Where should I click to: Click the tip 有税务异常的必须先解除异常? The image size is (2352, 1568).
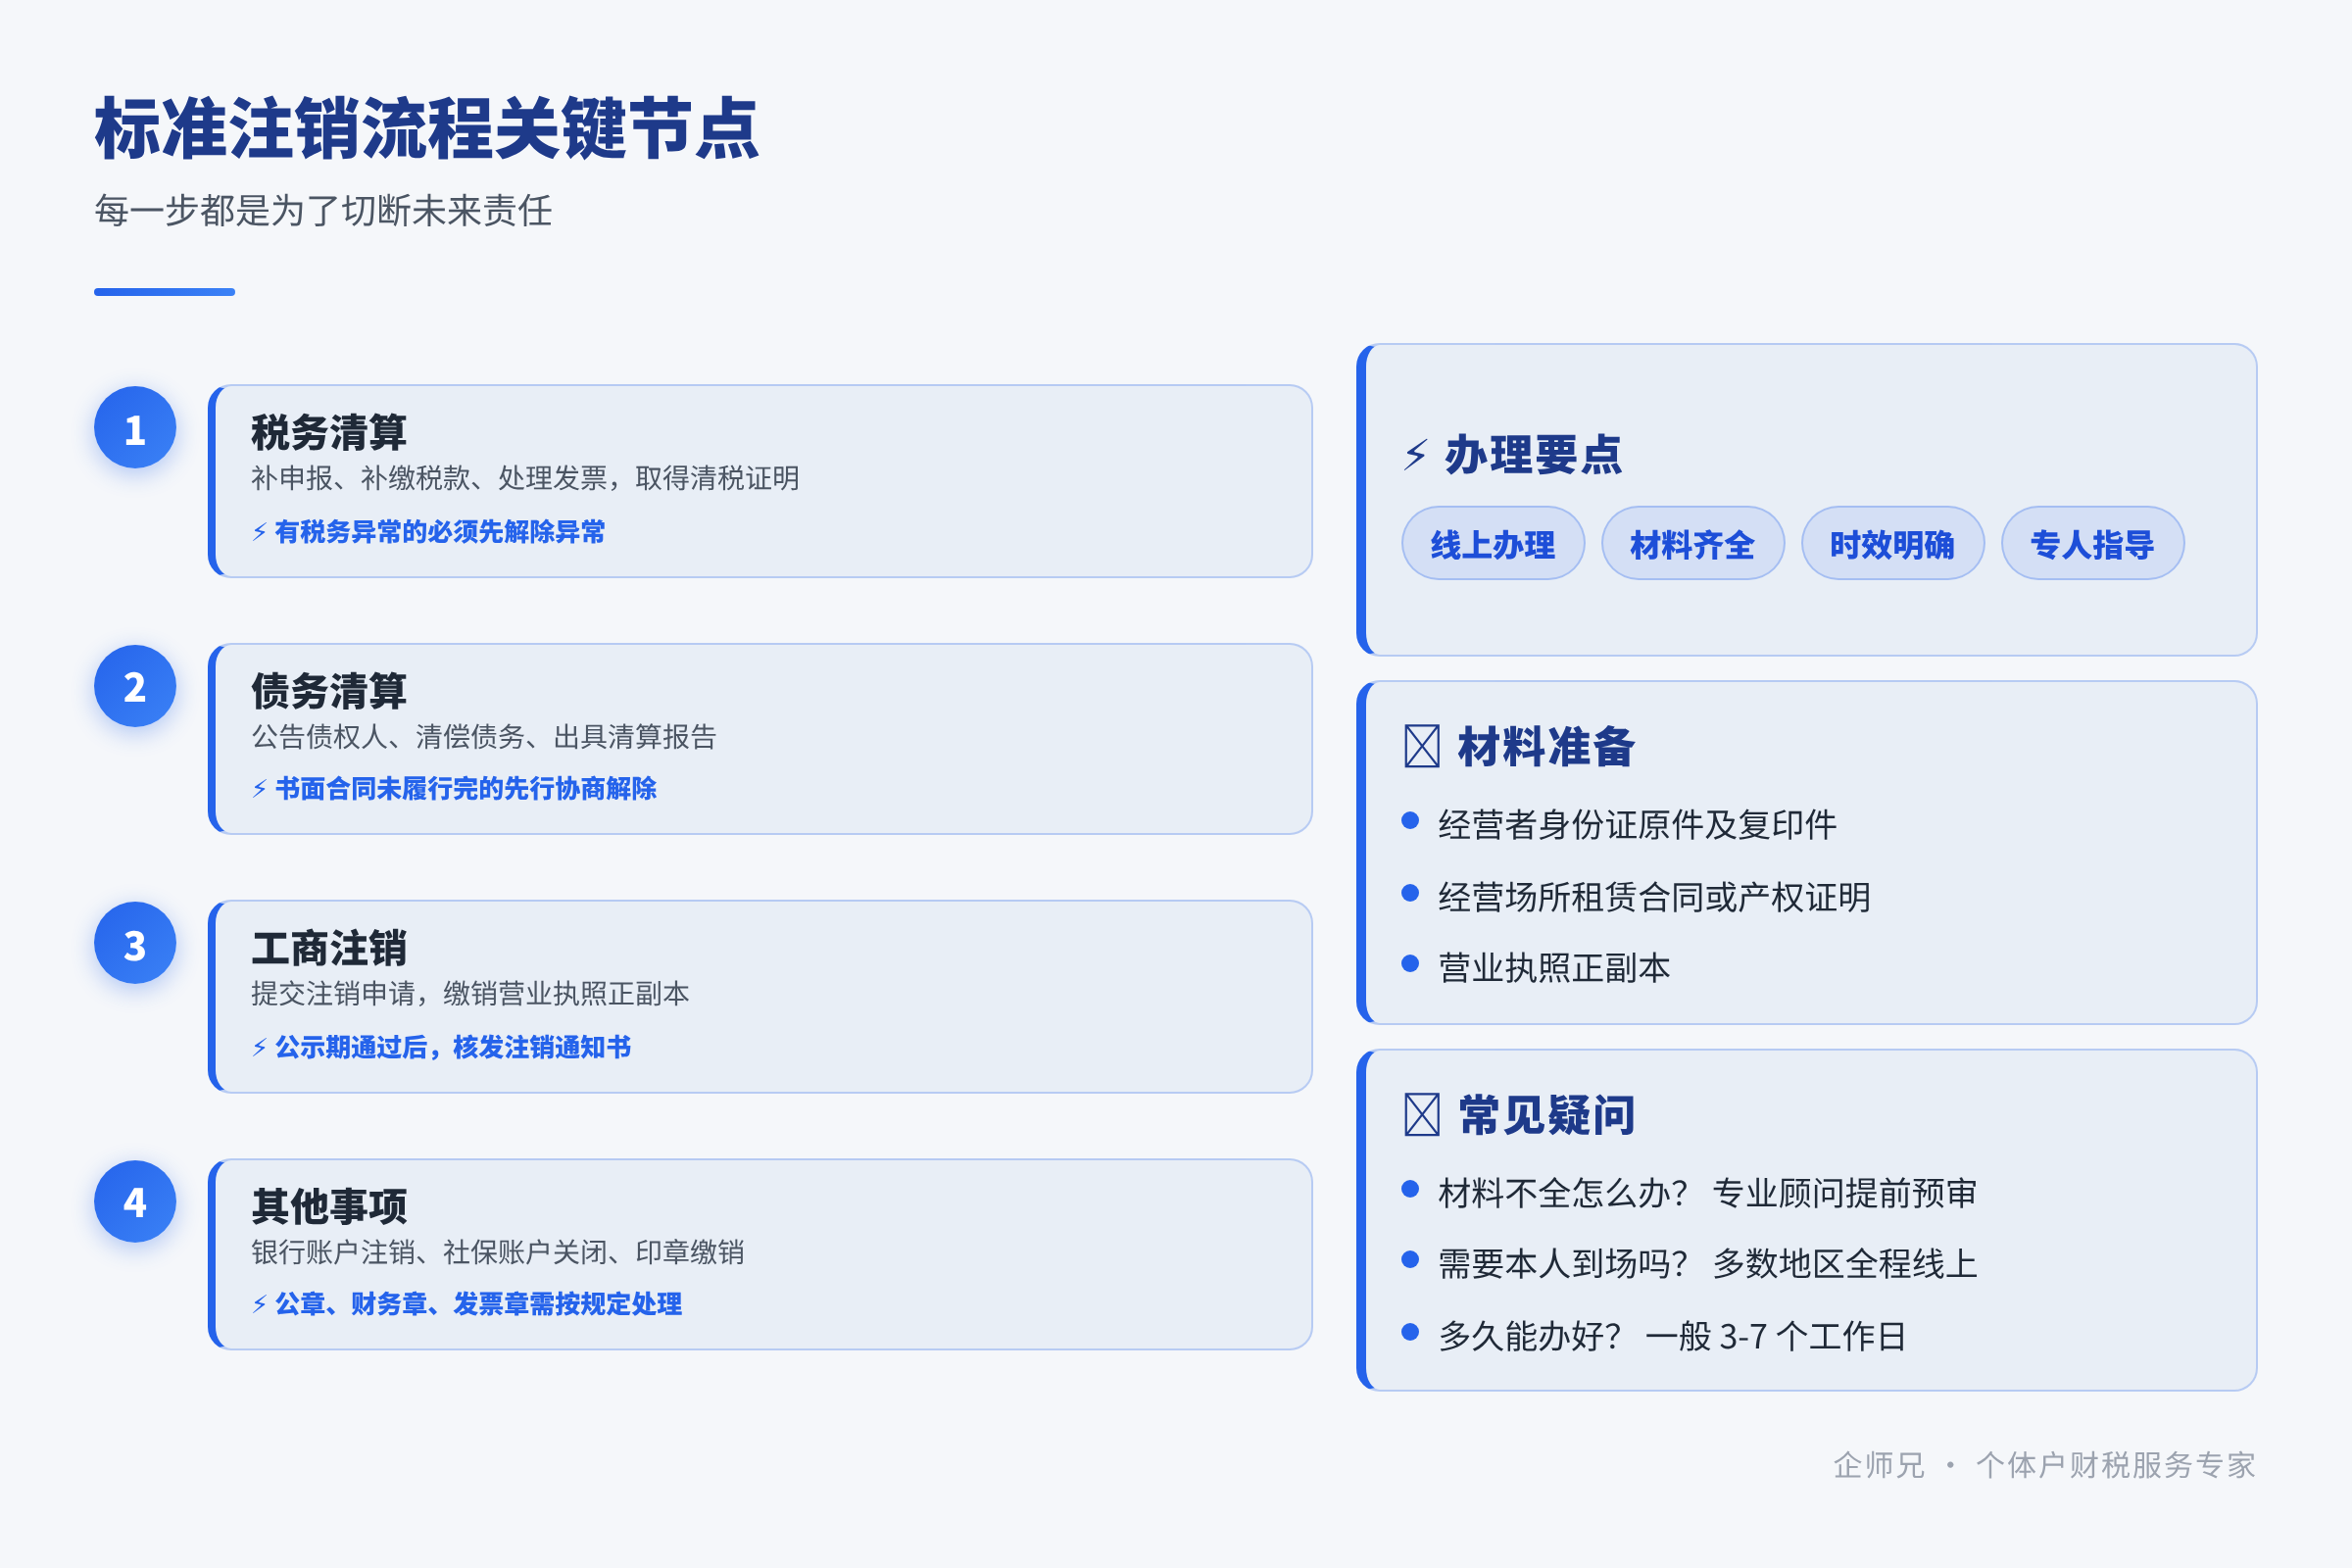440,532
